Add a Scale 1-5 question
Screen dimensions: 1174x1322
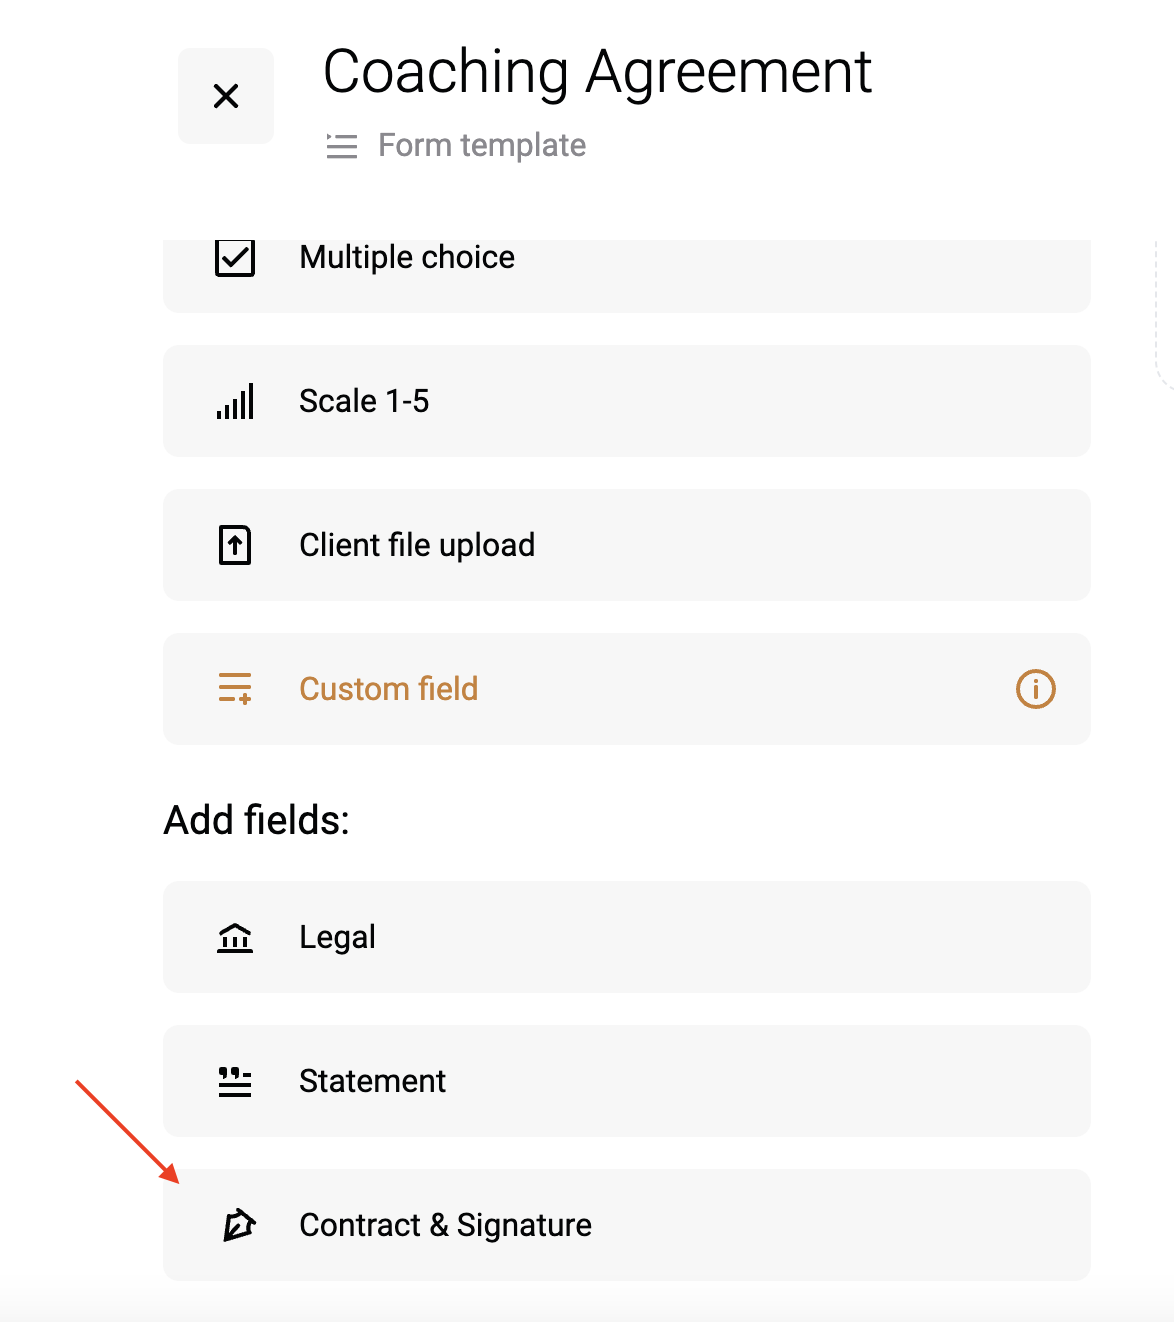tap(627, 401)
